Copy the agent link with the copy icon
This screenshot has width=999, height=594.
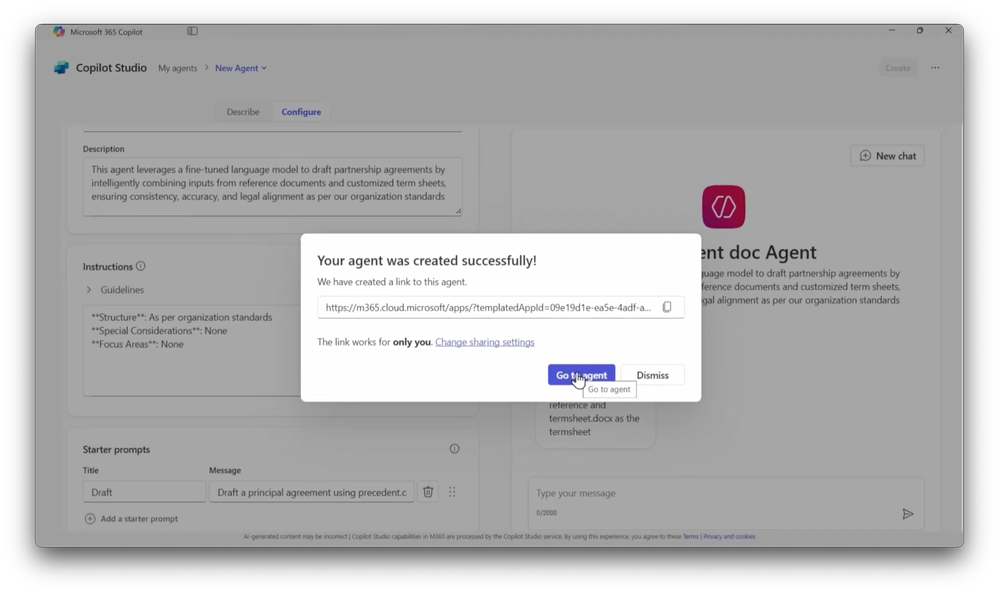pos(667,307)
